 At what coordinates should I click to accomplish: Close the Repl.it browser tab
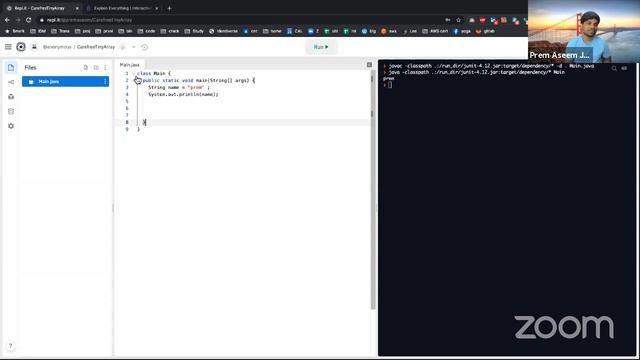tap(77, 8)
